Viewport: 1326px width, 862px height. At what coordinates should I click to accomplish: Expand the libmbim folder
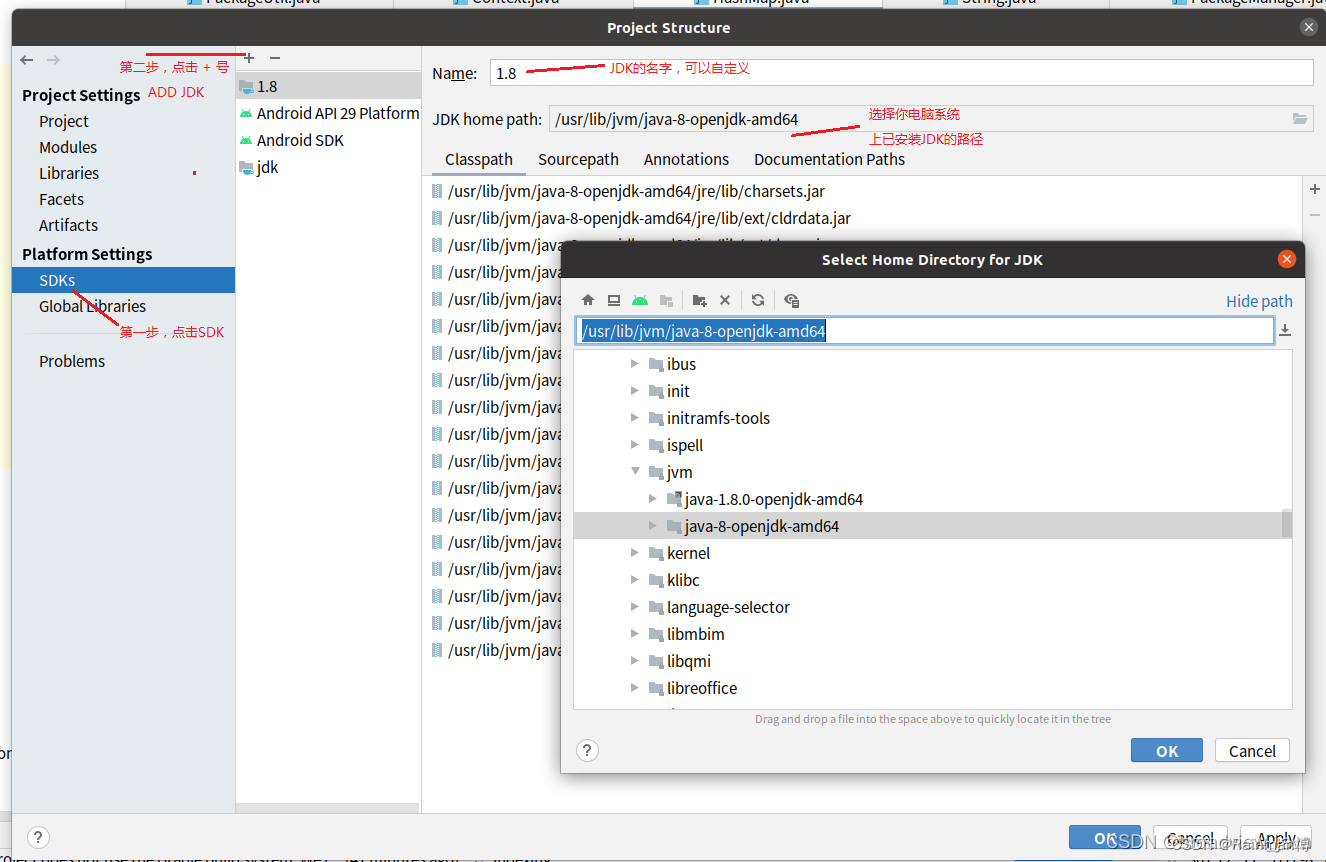(x=635, y=634)
